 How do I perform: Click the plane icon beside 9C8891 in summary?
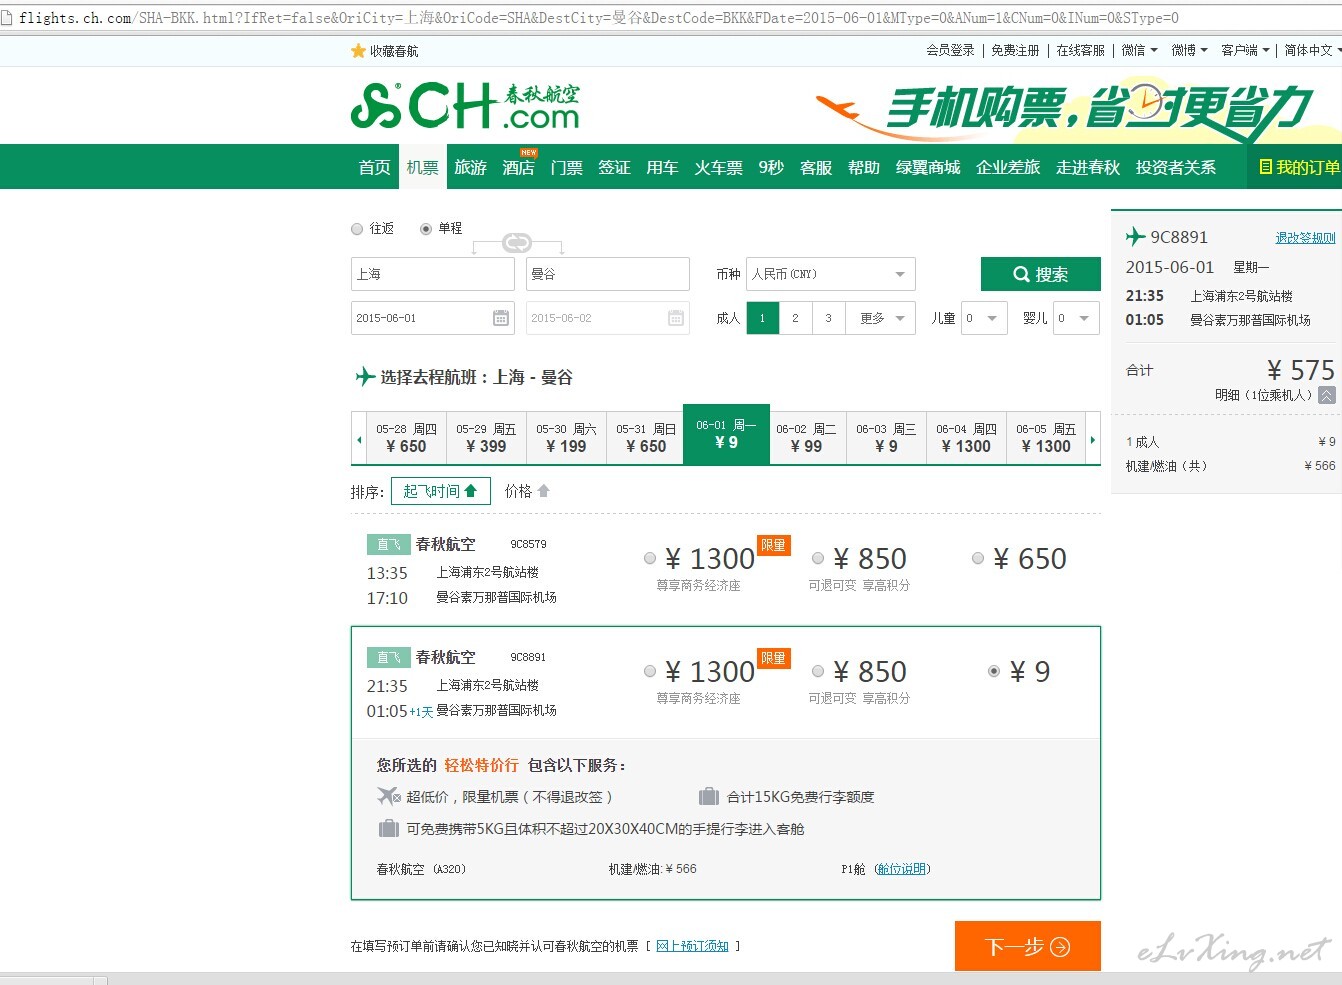pos(1135,237)
